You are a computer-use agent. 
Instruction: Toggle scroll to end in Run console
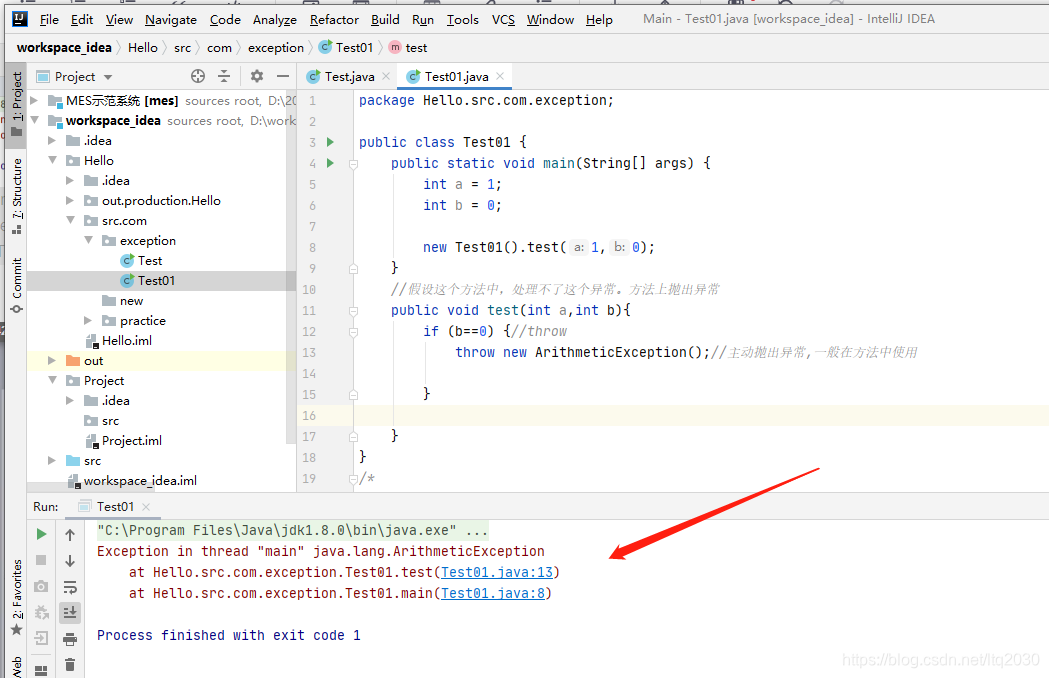point(70,612)
